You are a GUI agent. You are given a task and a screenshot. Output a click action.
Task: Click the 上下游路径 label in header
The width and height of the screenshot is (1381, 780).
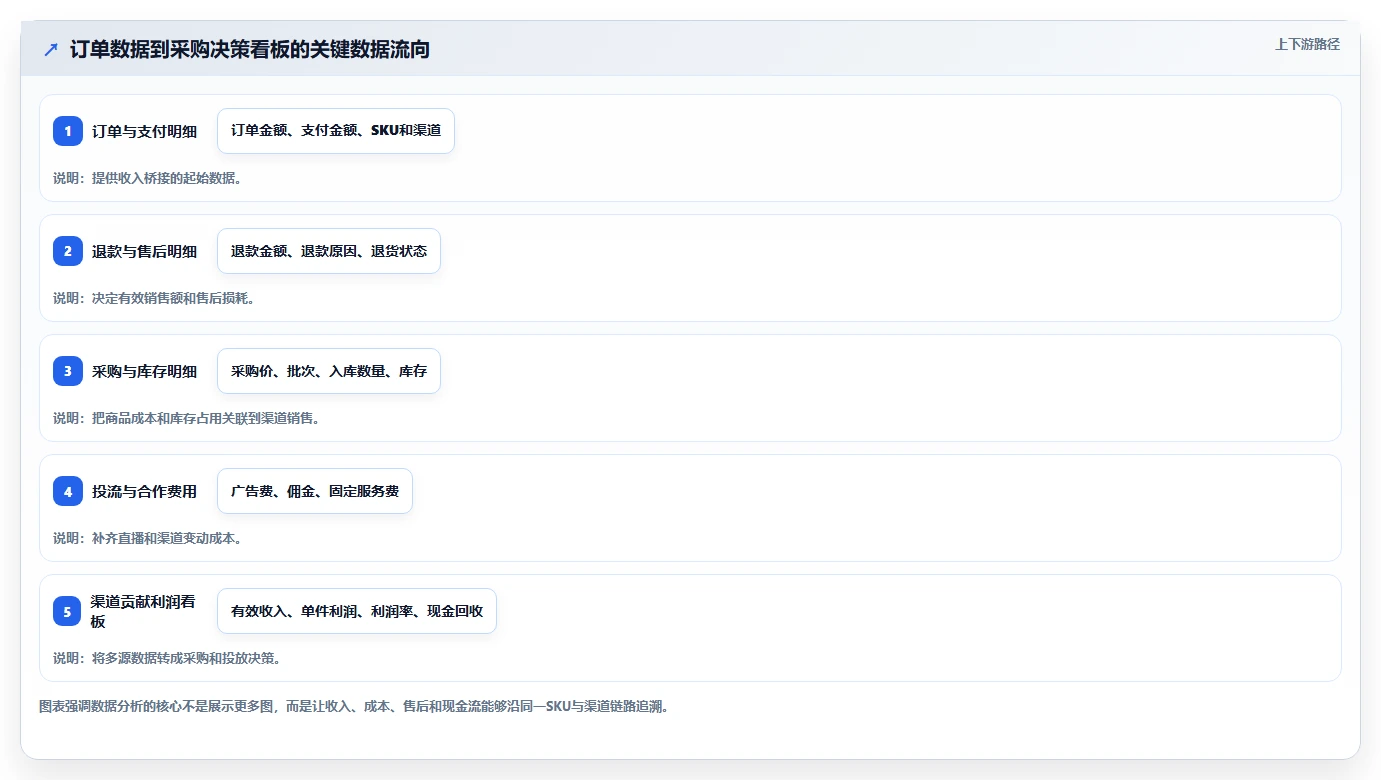(1307, 44)
